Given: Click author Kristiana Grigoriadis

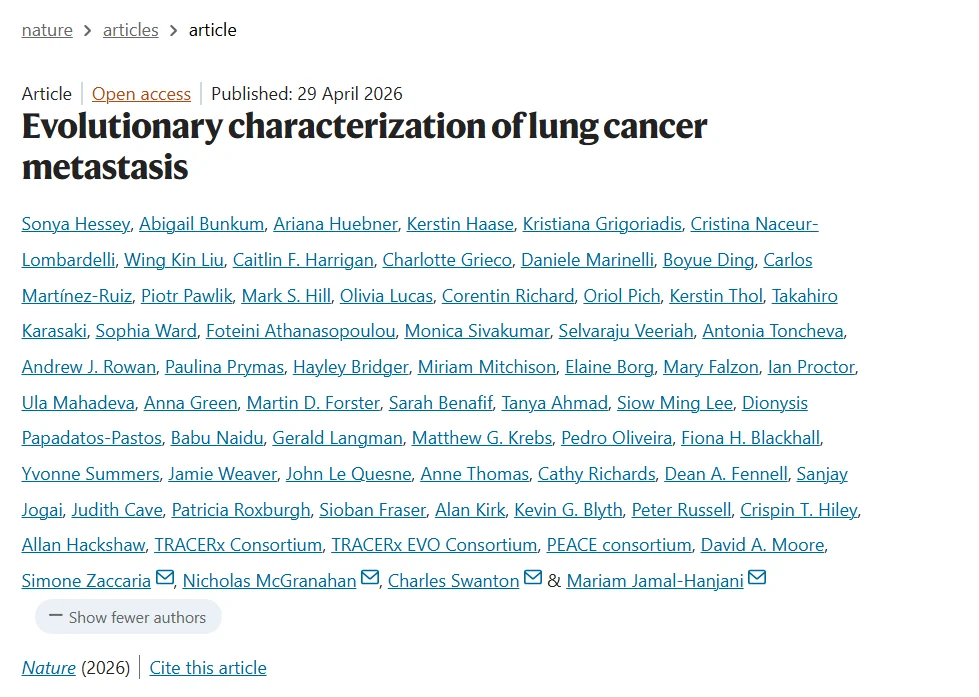Looking at the screenshot, I should 602,224.
